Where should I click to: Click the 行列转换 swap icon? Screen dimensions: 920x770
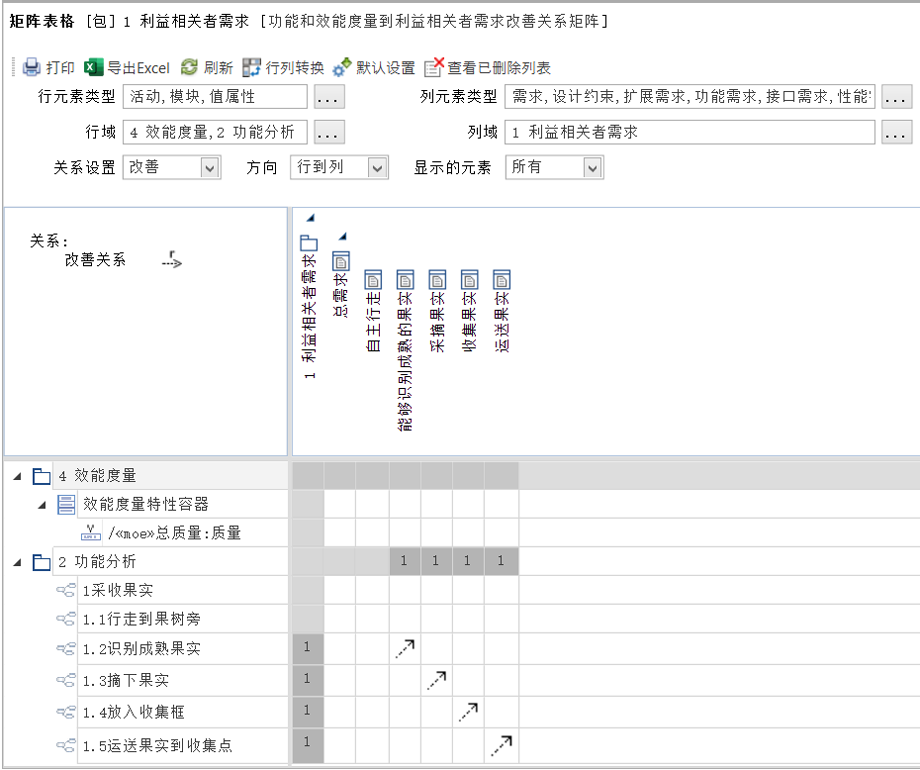(251, 67)
